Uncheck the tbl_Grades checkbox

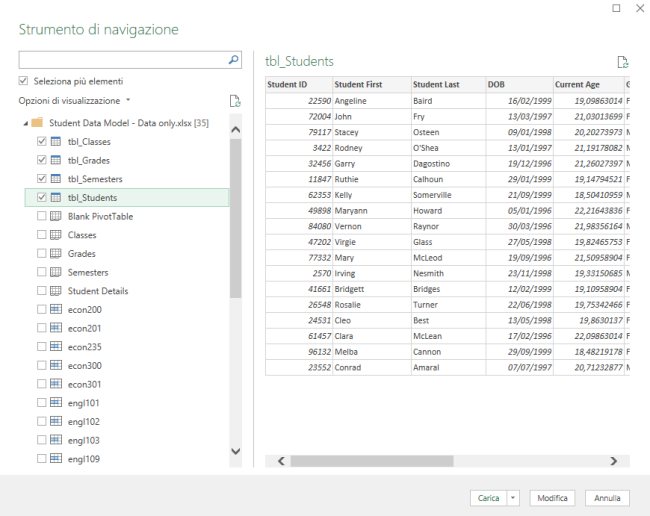click(x=41, y=160)
